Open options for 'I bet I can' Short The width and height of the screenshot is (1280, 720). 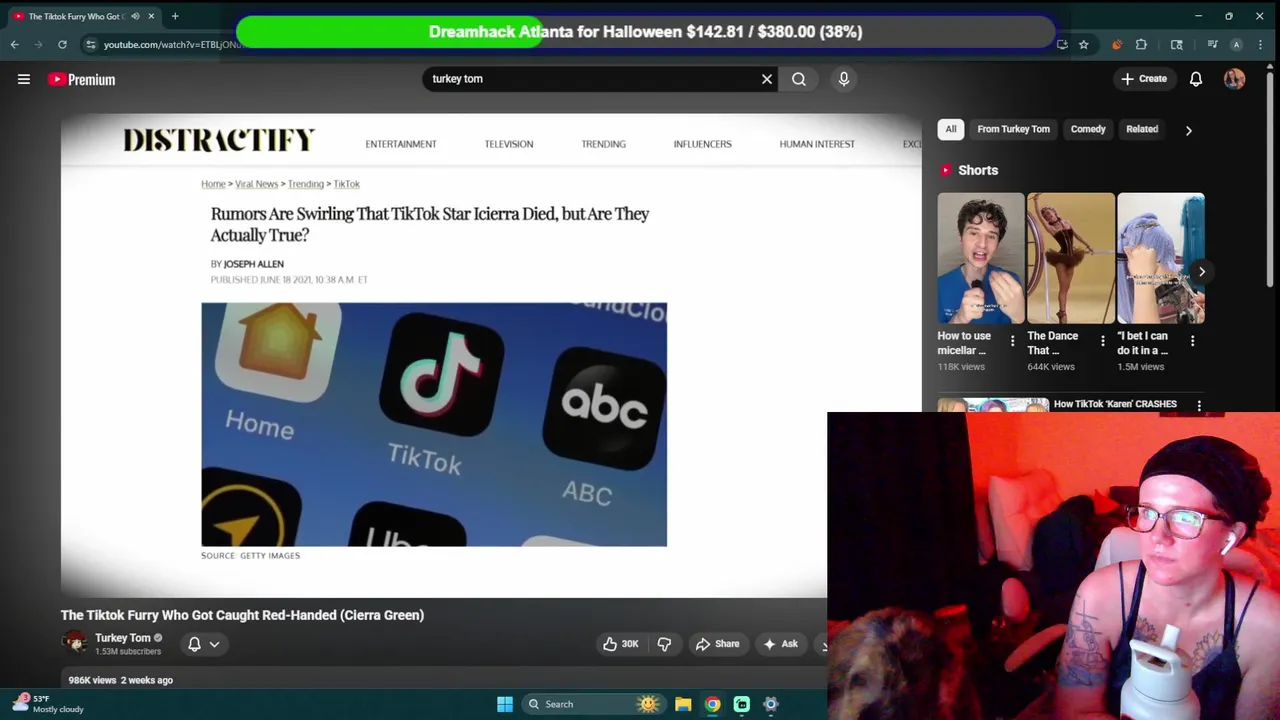coord(1192,342)
